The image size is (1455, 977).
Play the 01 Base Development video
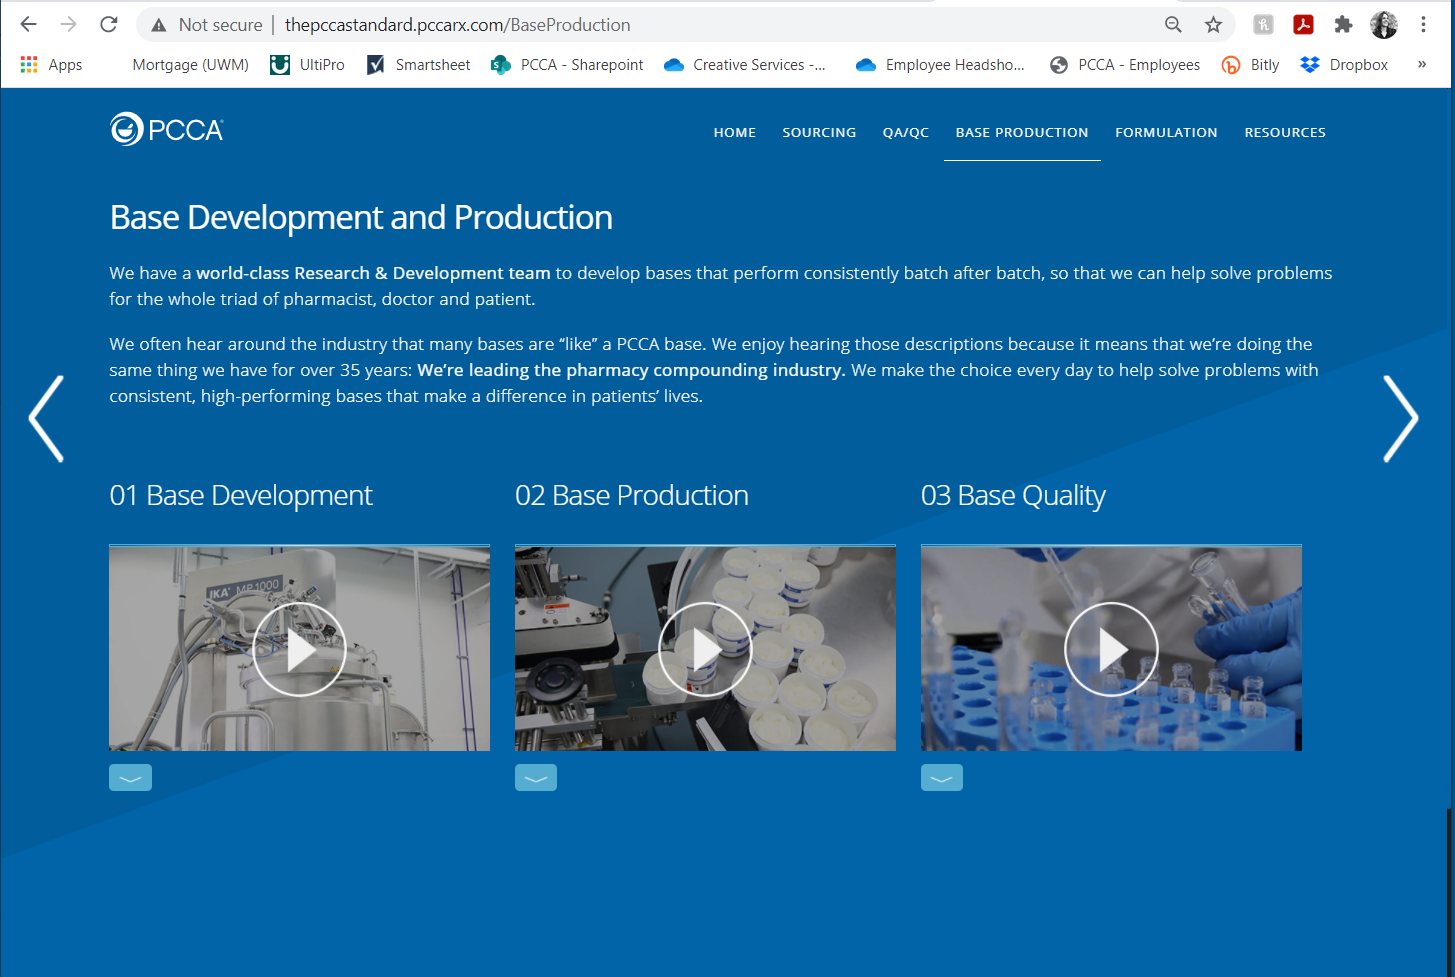click(x=299, y=650)
